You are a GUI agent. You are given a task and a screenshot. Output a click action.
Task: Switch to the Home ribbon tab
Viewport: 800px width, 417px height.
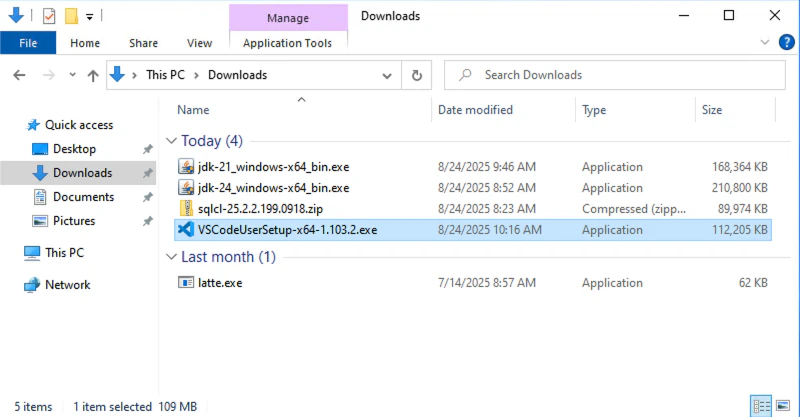[85, 43]
